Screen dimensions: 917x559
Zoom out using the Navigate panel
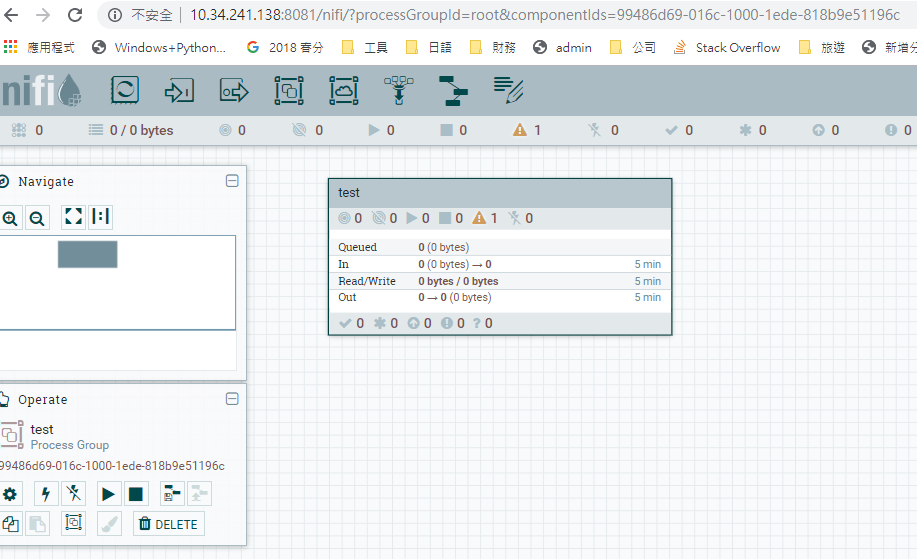pos(37,217)
